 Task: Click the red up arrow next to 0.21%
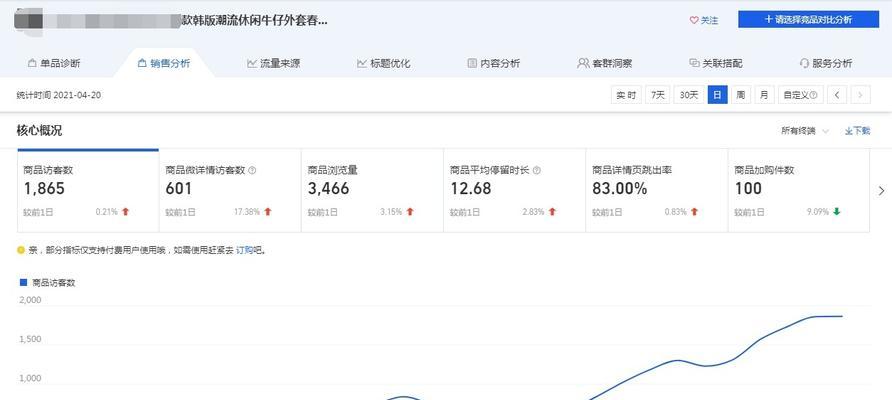[x=126, y=212]
